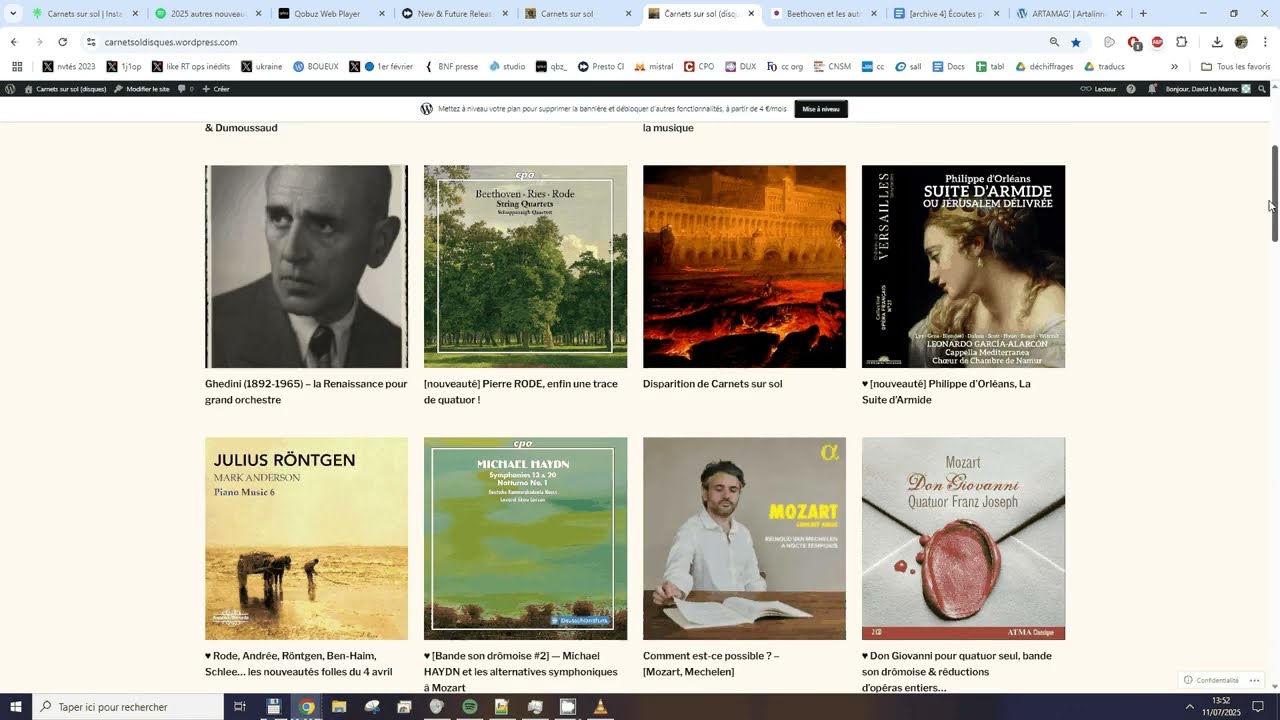Open the Ghedini (1892-1965) Renaissance article link
Image resolution: width=1280 pixels, height=720 pixels.
coord(306,392)
